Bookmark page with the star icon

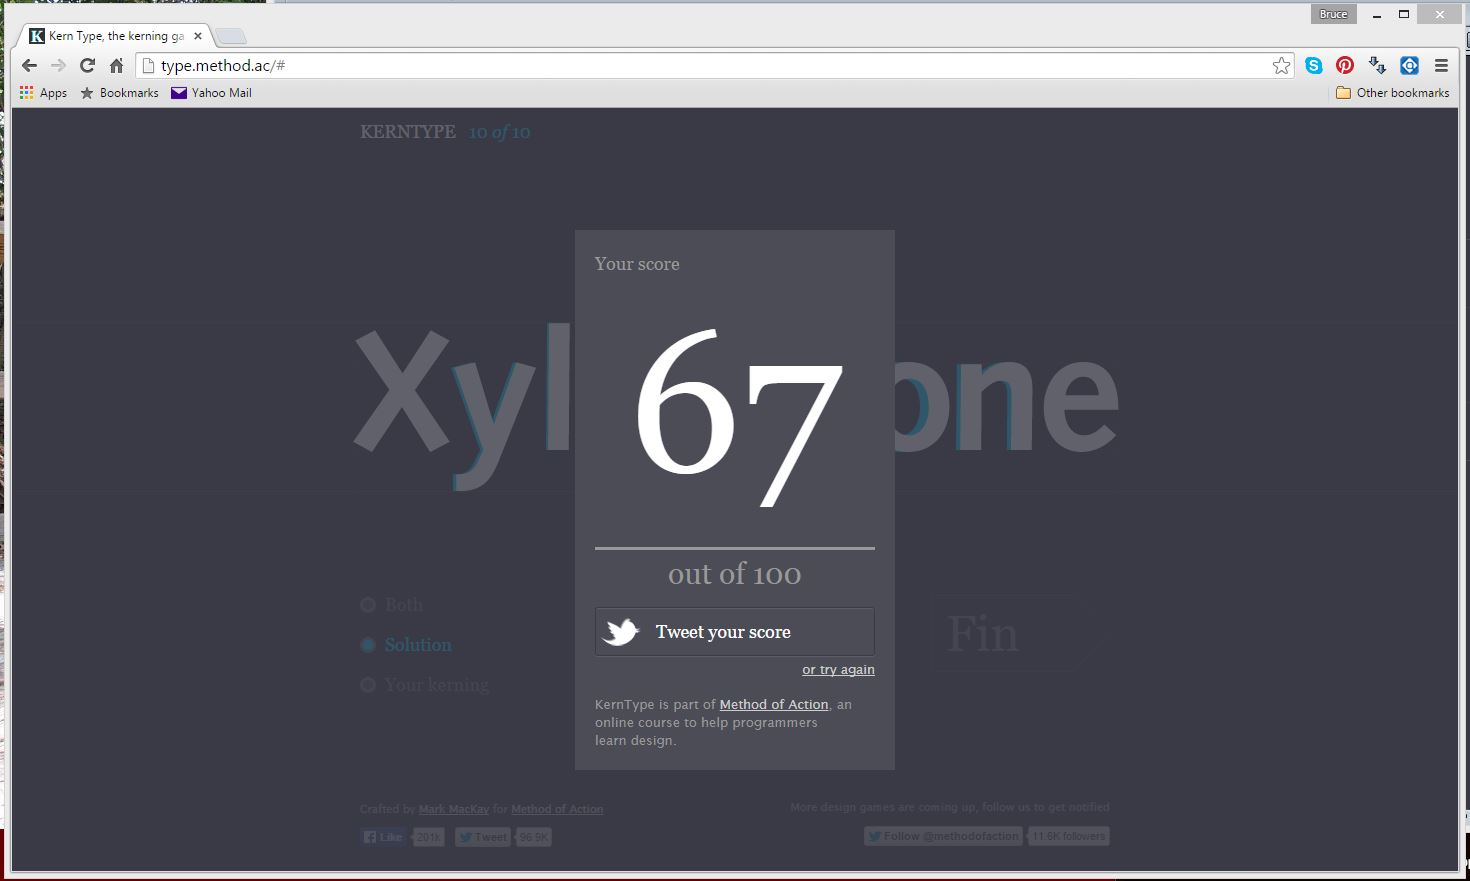click(1281, 66)
